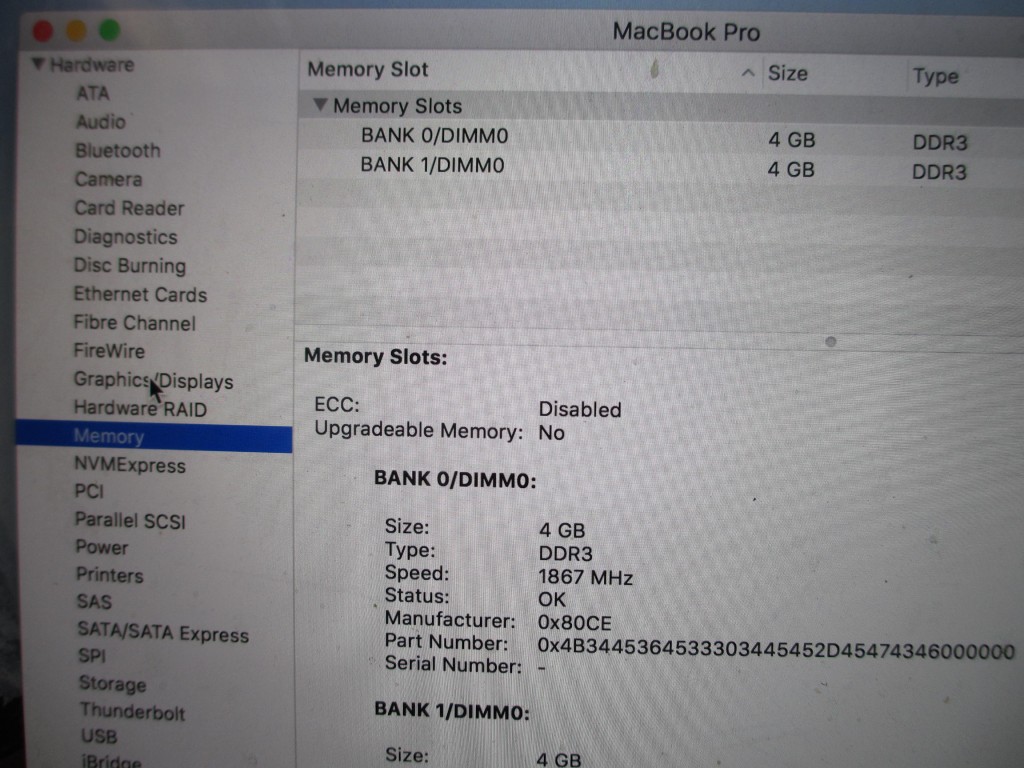
Task: Sort by Memory Slot column arrow
Action: tap(748, 72)
